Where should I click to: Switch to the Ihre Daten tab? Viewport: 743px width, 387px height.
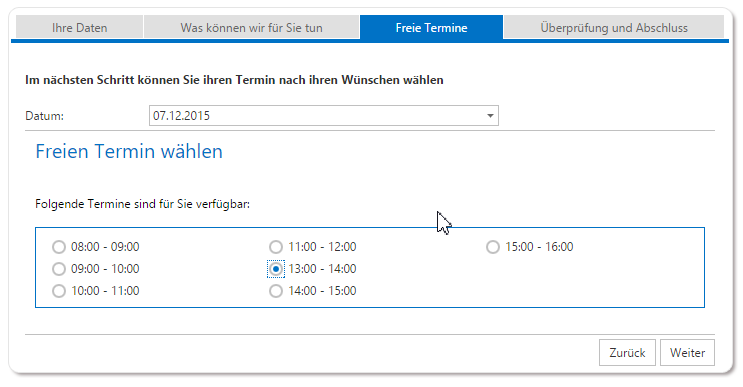(x=80, y=27)
